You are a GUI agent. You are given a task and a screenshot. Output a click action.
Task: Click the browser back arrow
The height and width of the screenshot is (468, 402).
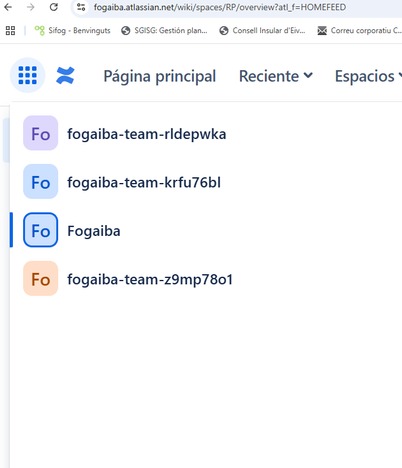(x=8, y=7)
